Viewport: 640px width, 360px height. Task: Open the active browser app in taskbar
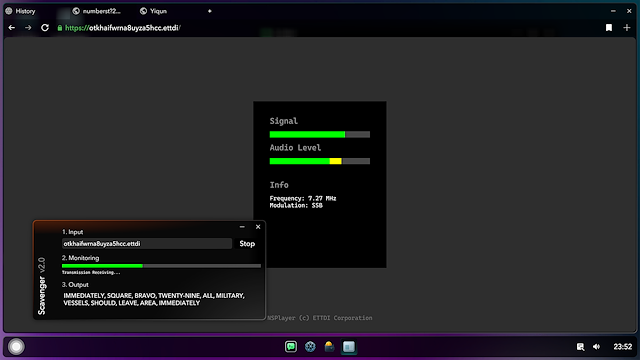click(x=349, y=347)
